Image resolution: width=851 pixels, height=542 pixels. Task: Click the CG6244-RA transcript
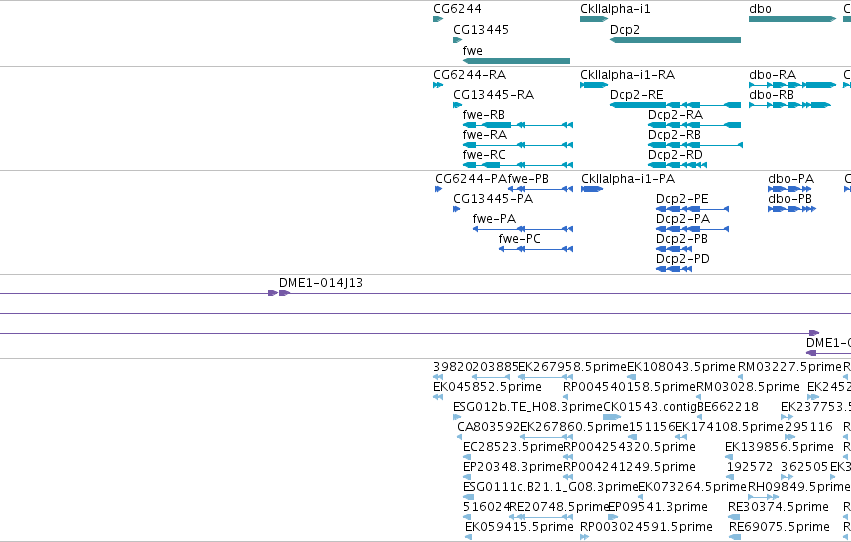tap(438, 85)
